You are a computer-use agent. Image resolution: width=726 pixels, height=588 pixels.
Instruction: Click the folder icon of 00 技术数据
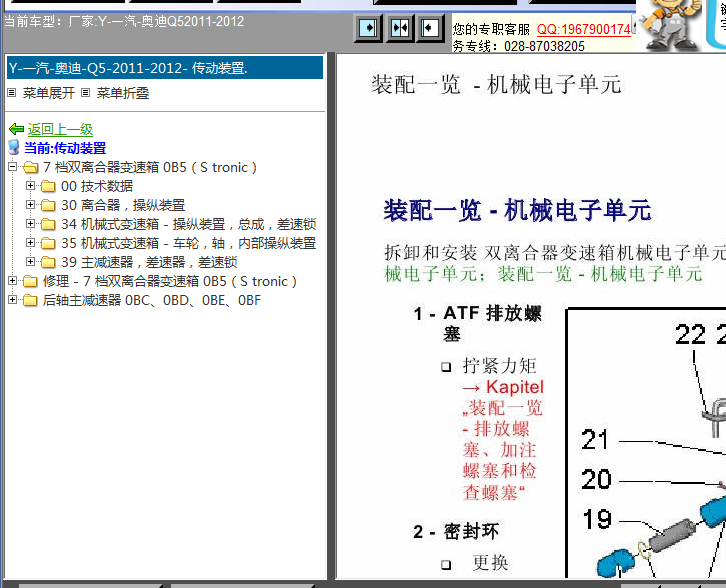48,186
